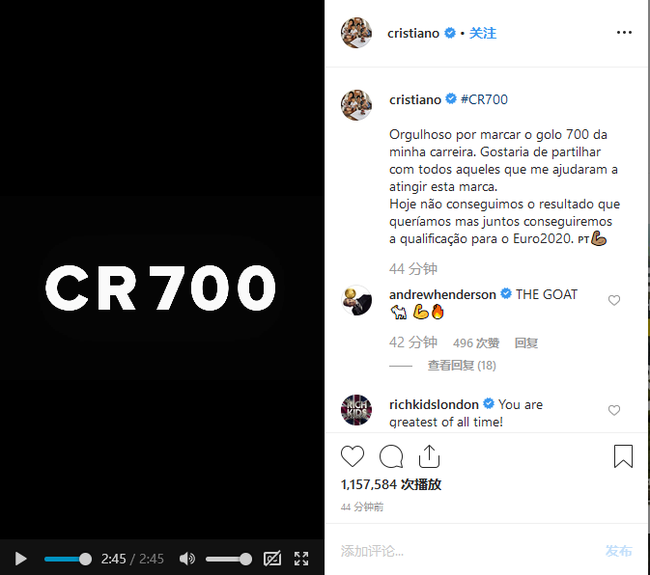Follow cristiano with 关注 link
The height and width of the screenshot is (575, 650).
click(483, 33)
